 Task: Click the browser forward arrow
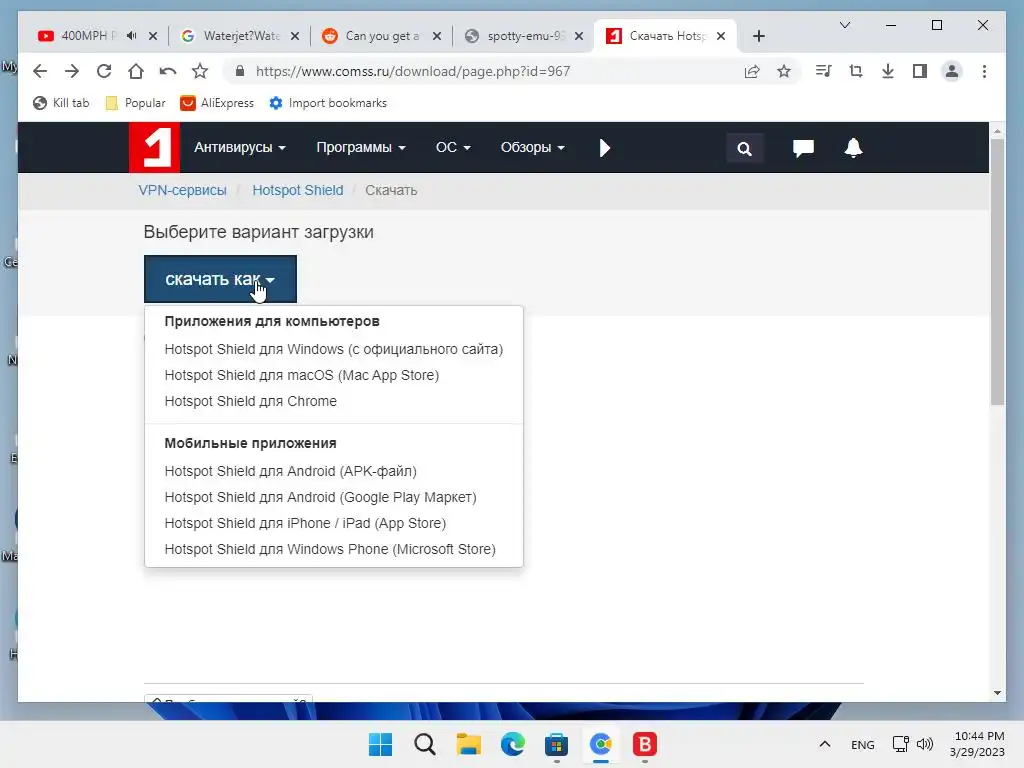click(x=72, y=71)
